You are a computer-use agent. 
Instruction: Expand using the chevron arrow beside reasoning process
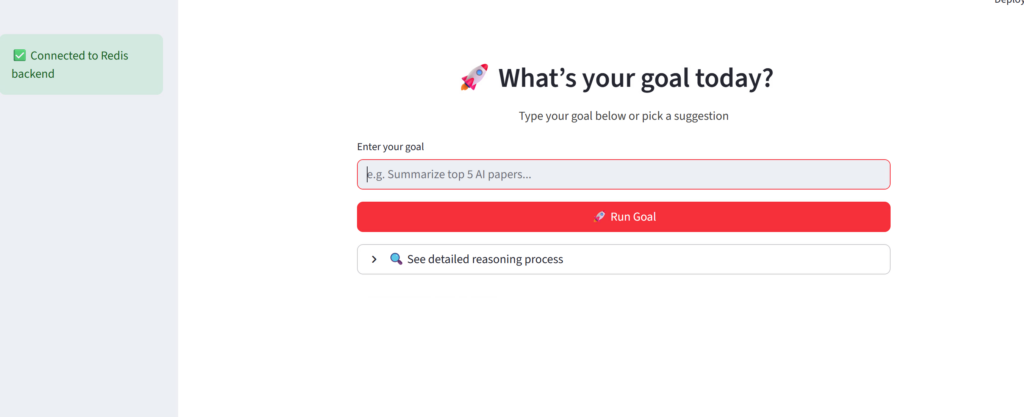(374, 259)
